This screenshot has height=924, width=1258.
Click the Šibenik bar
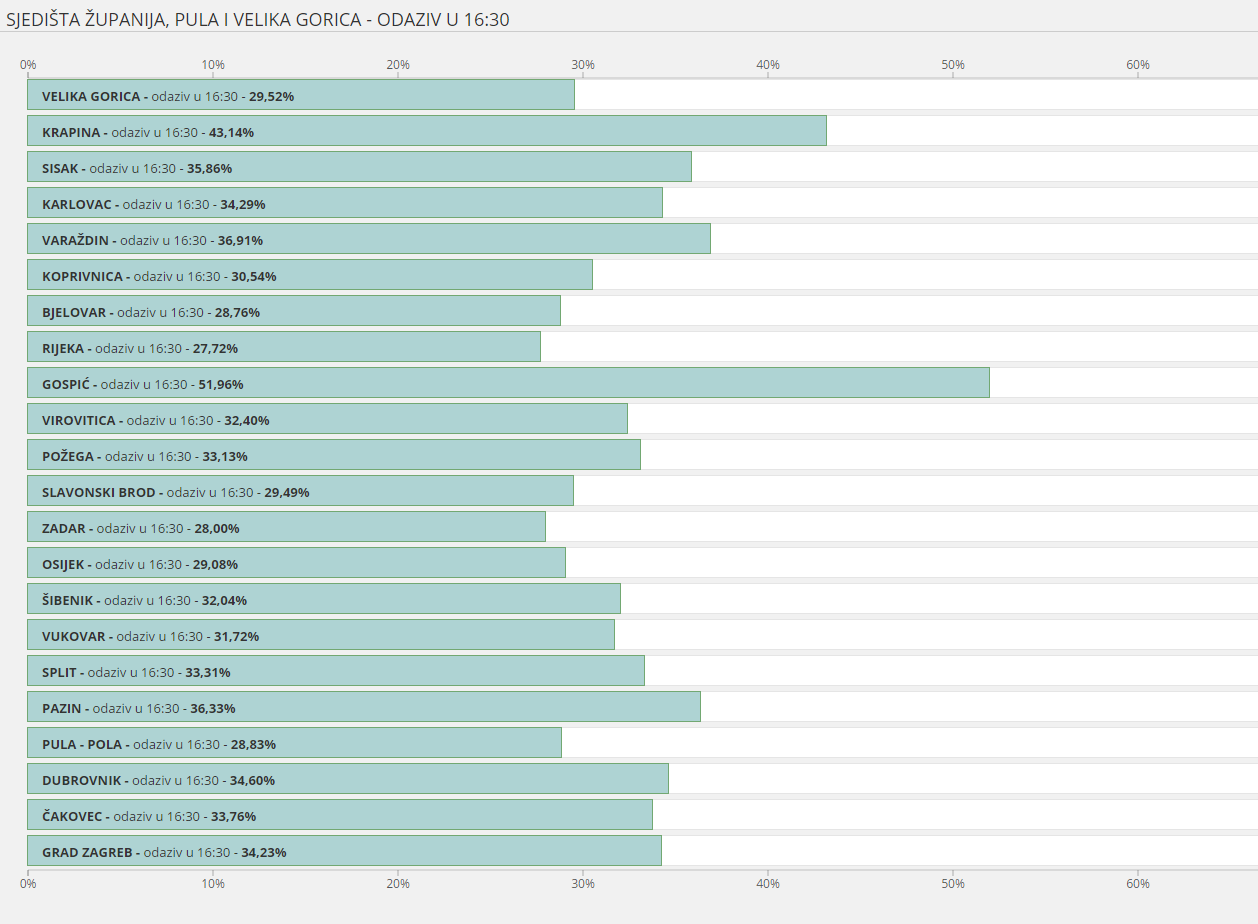324,599
